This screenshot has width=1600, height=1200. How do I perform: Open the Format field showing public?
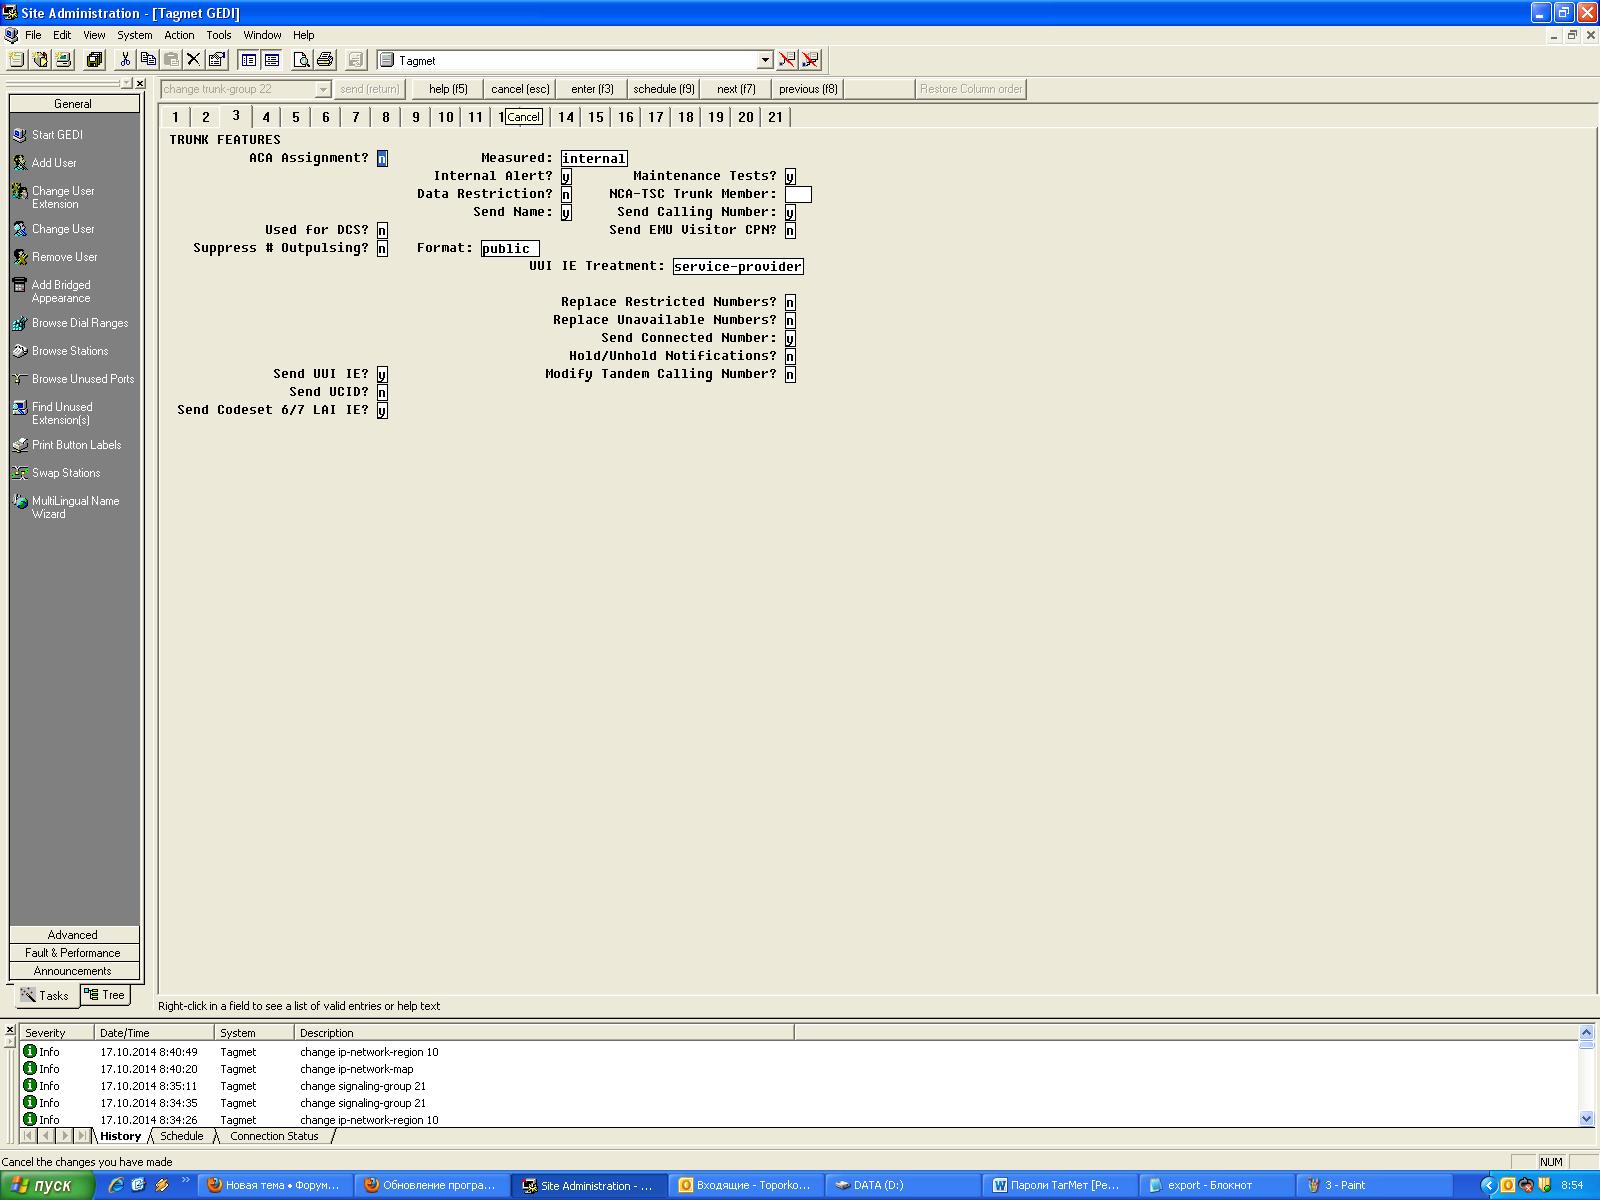pyautogui.click(x=510, y=248)
